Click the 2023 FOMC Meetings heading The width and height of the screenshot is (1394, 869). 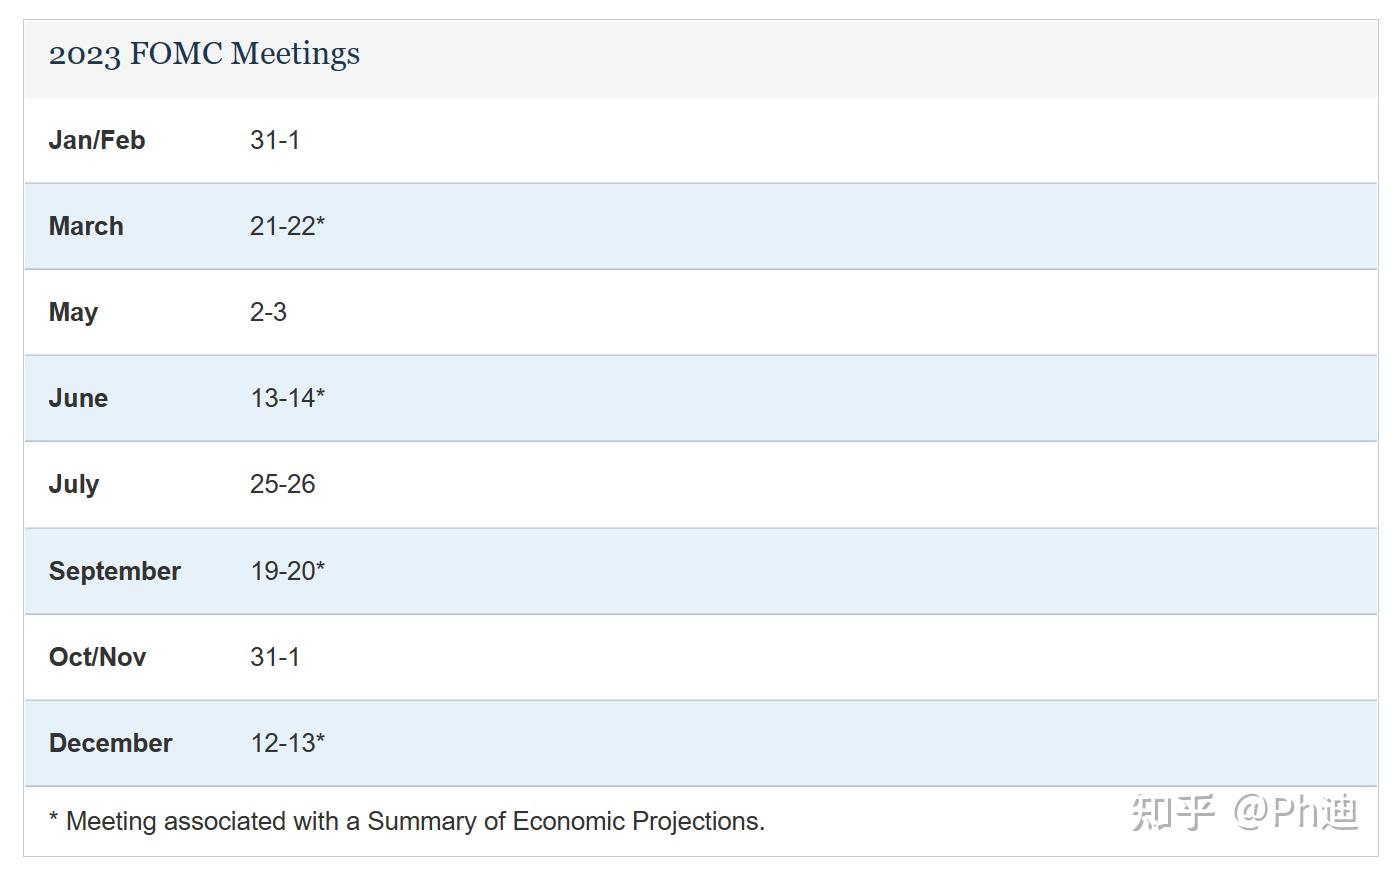[204, 54]
